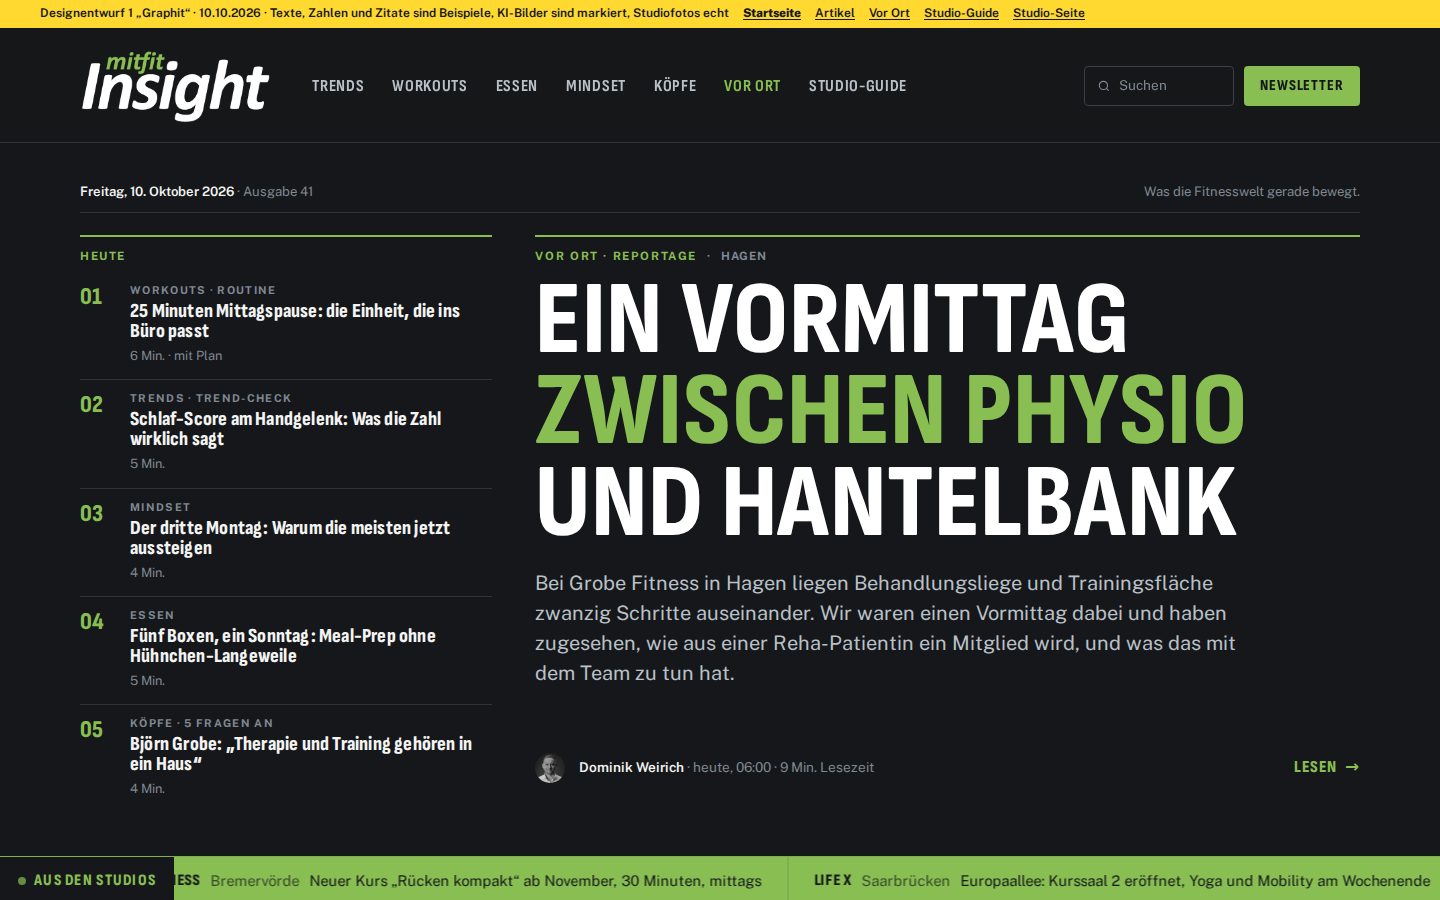
Task: Read Der dritte Montag article
Action: (x=290, y=538)
